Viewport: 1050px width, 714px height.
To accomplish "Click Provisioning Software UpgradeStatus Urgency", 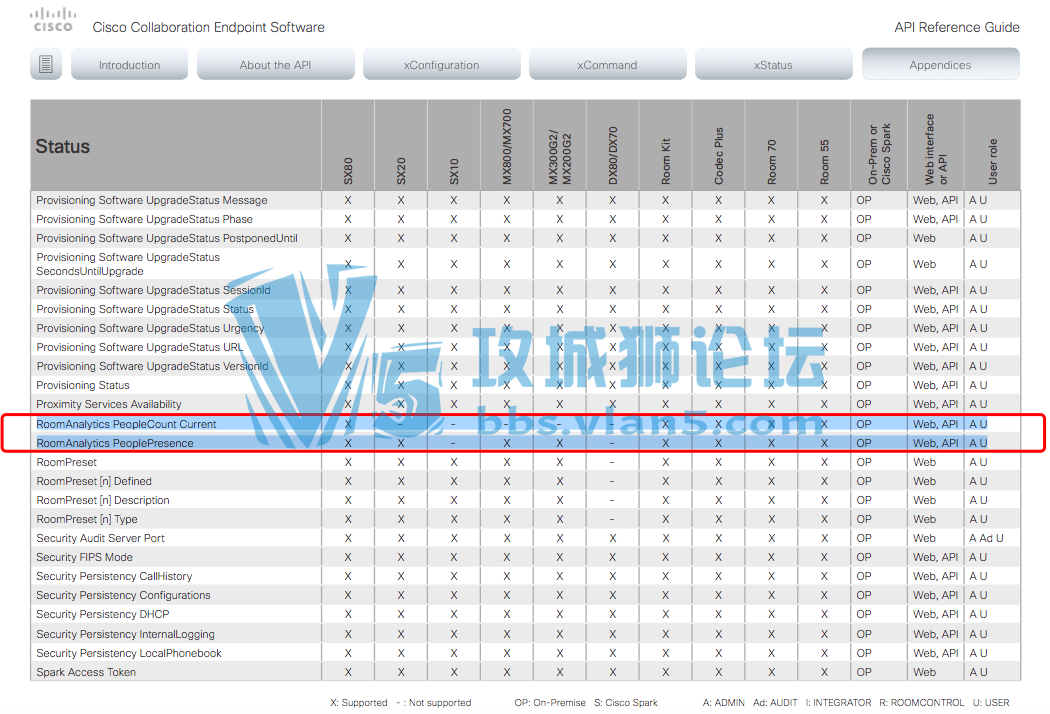I will click(x=150, y=328).
